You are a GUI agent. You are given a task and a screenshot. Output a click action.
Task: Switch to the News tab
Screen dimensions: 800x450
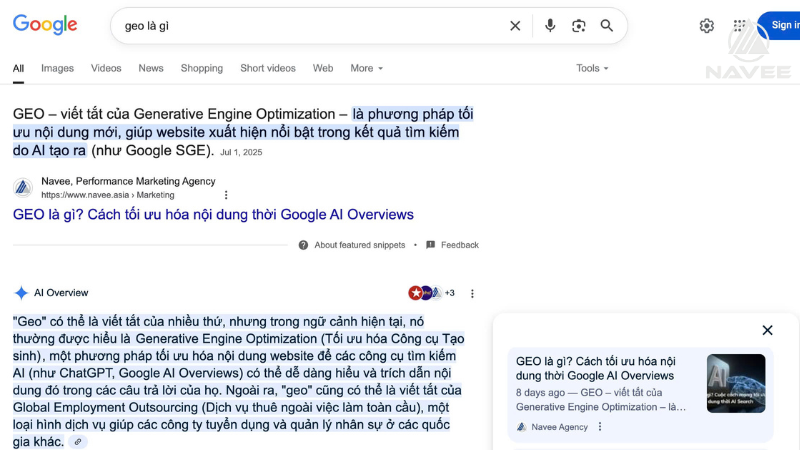pyautogui.click(x=151, y=68)
